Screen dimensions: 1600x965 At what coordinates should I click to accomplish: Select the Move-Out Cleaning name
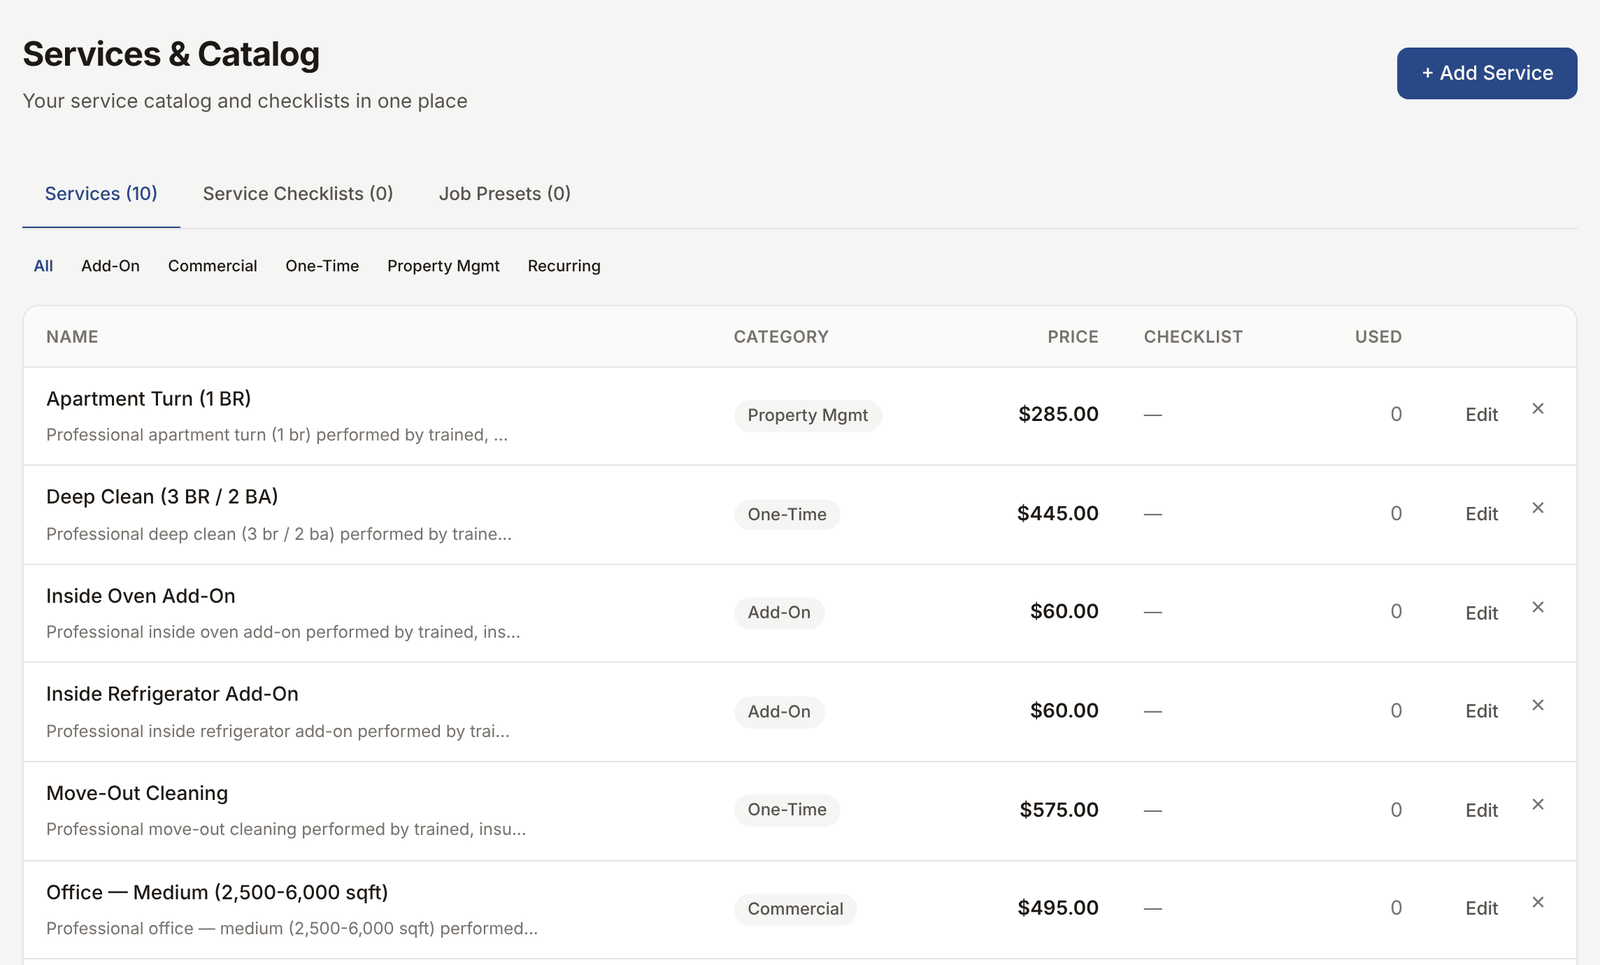pos(137,793)
